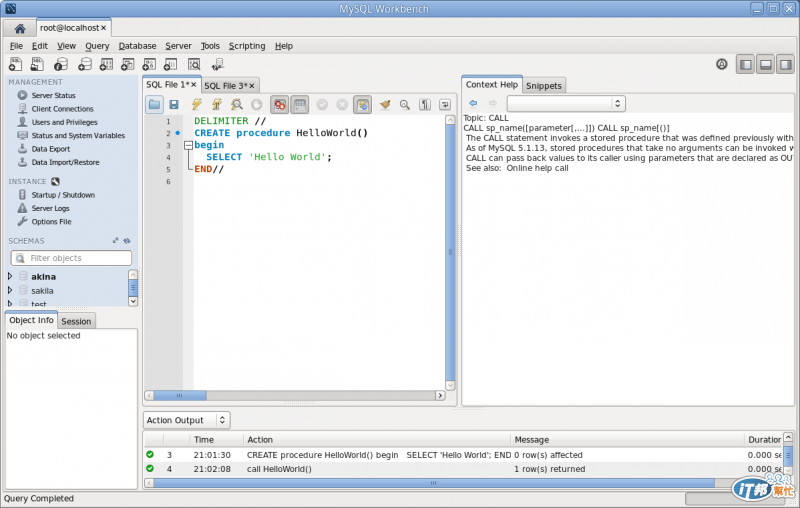This screenshot has width=800, height=508.
Task: Click the create new function icon
Action: (x=170, y=64)
